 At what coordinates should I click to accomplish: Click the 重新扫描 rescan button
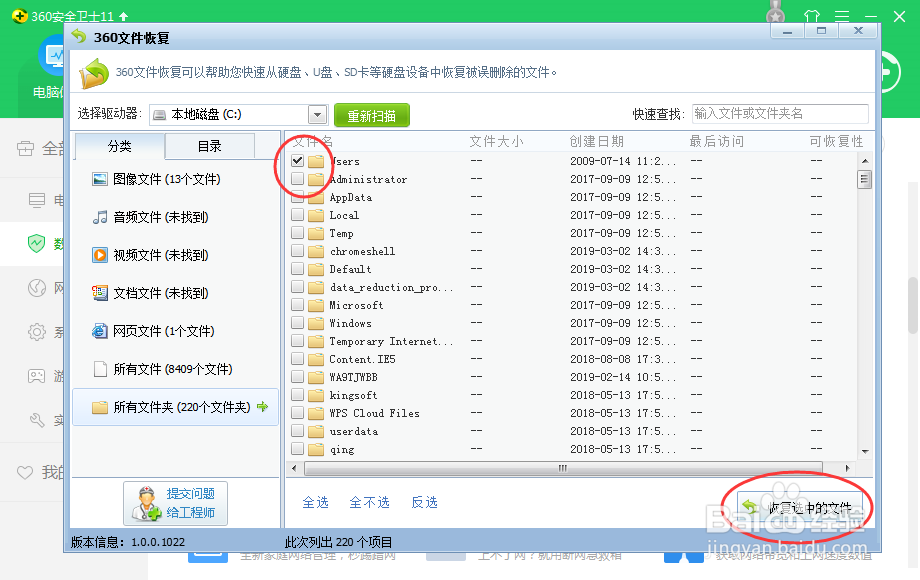click(x=372, y=115)
